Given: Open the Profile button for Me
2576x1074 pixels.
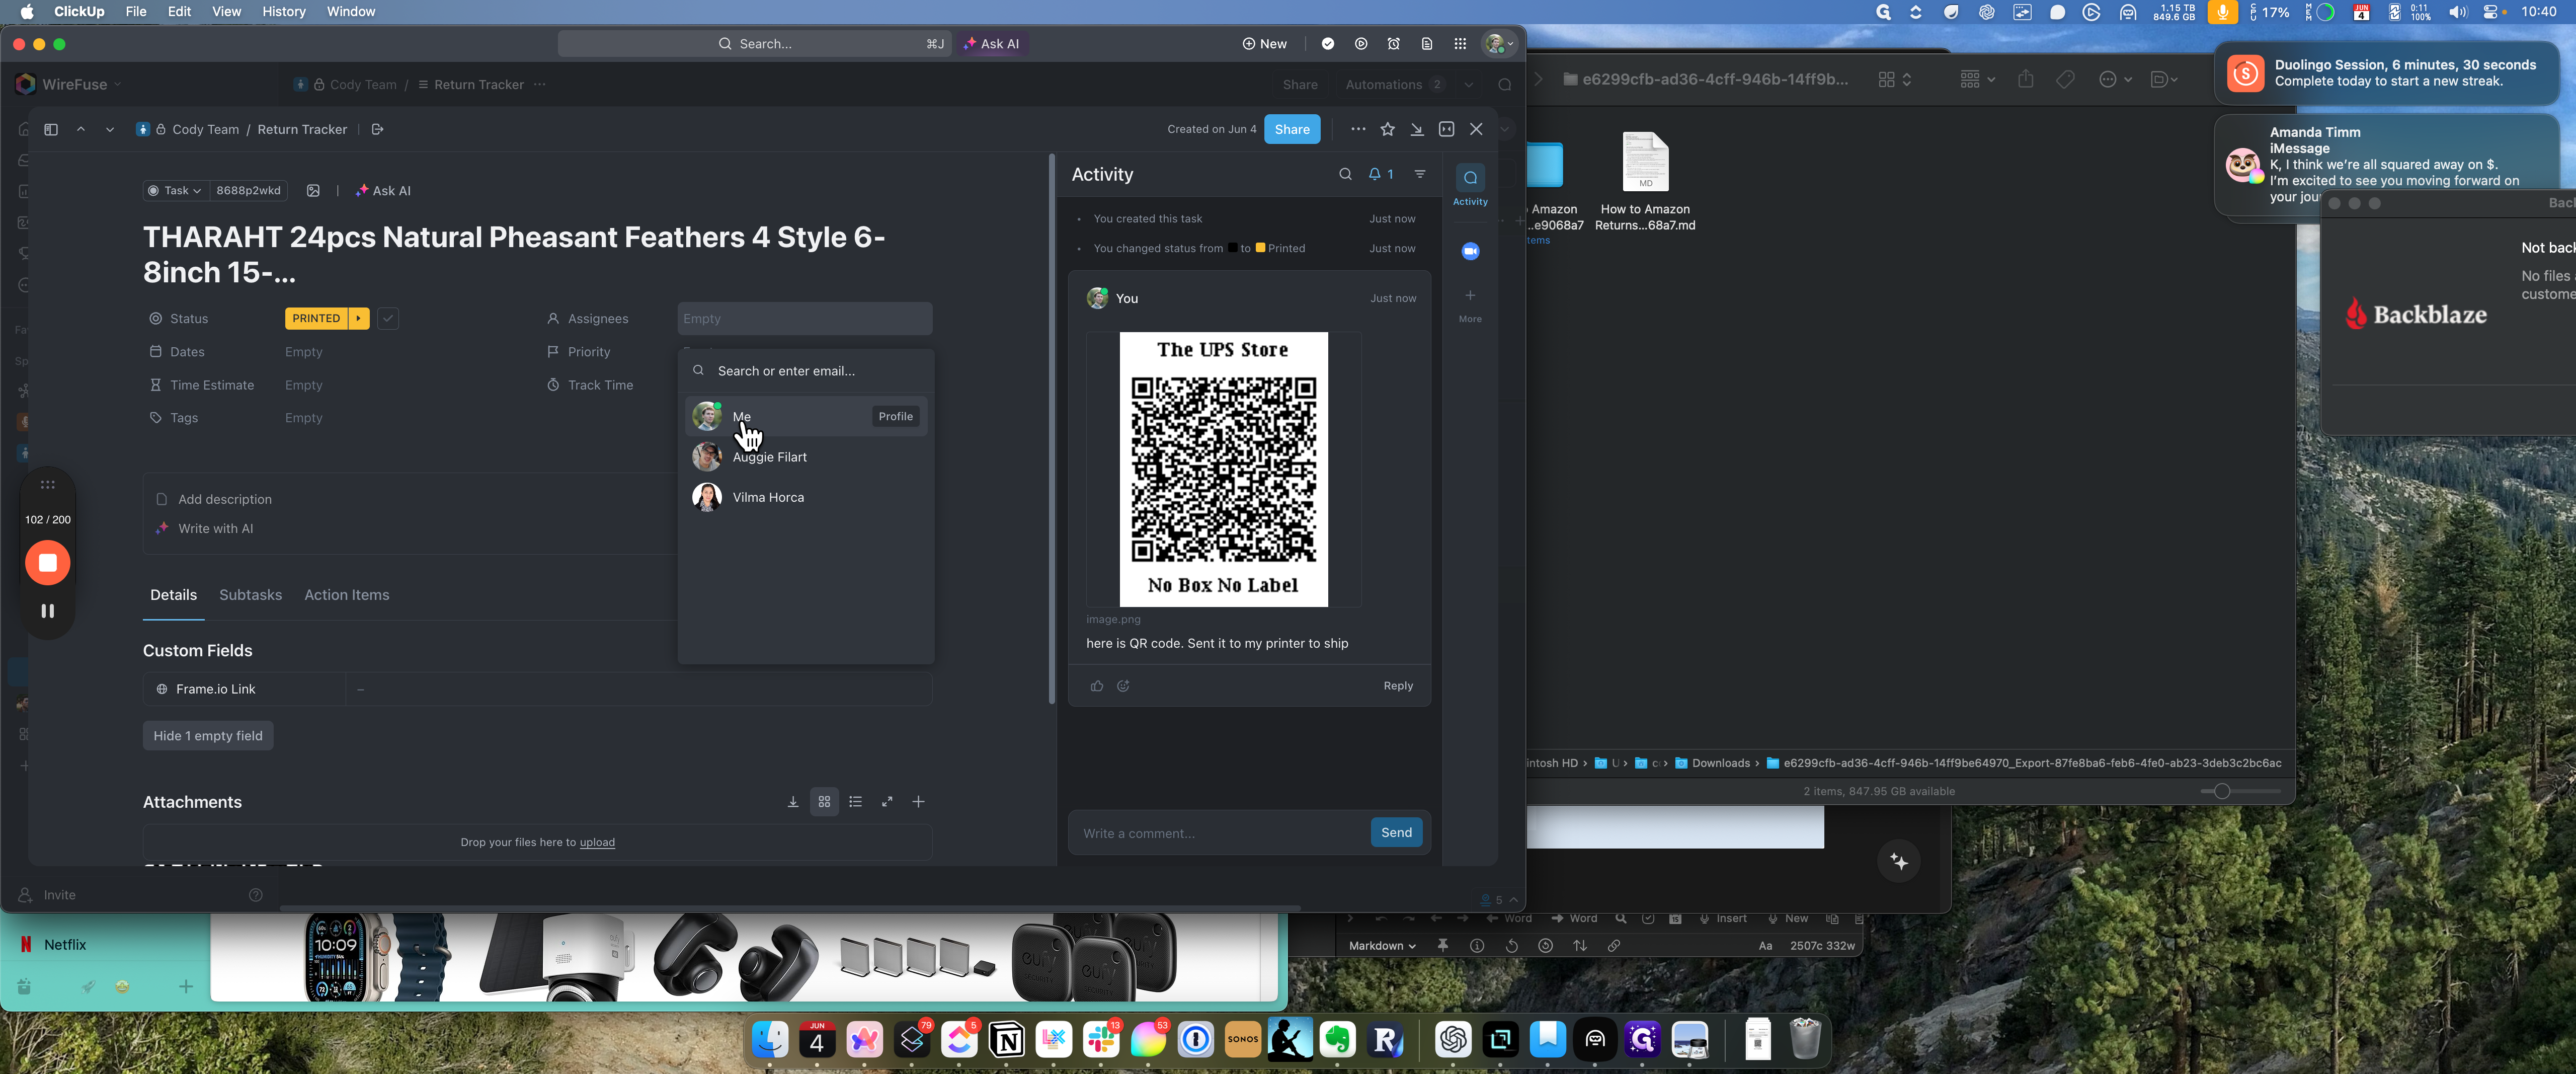Looking at the screenshot, I should tap(895, 416).
